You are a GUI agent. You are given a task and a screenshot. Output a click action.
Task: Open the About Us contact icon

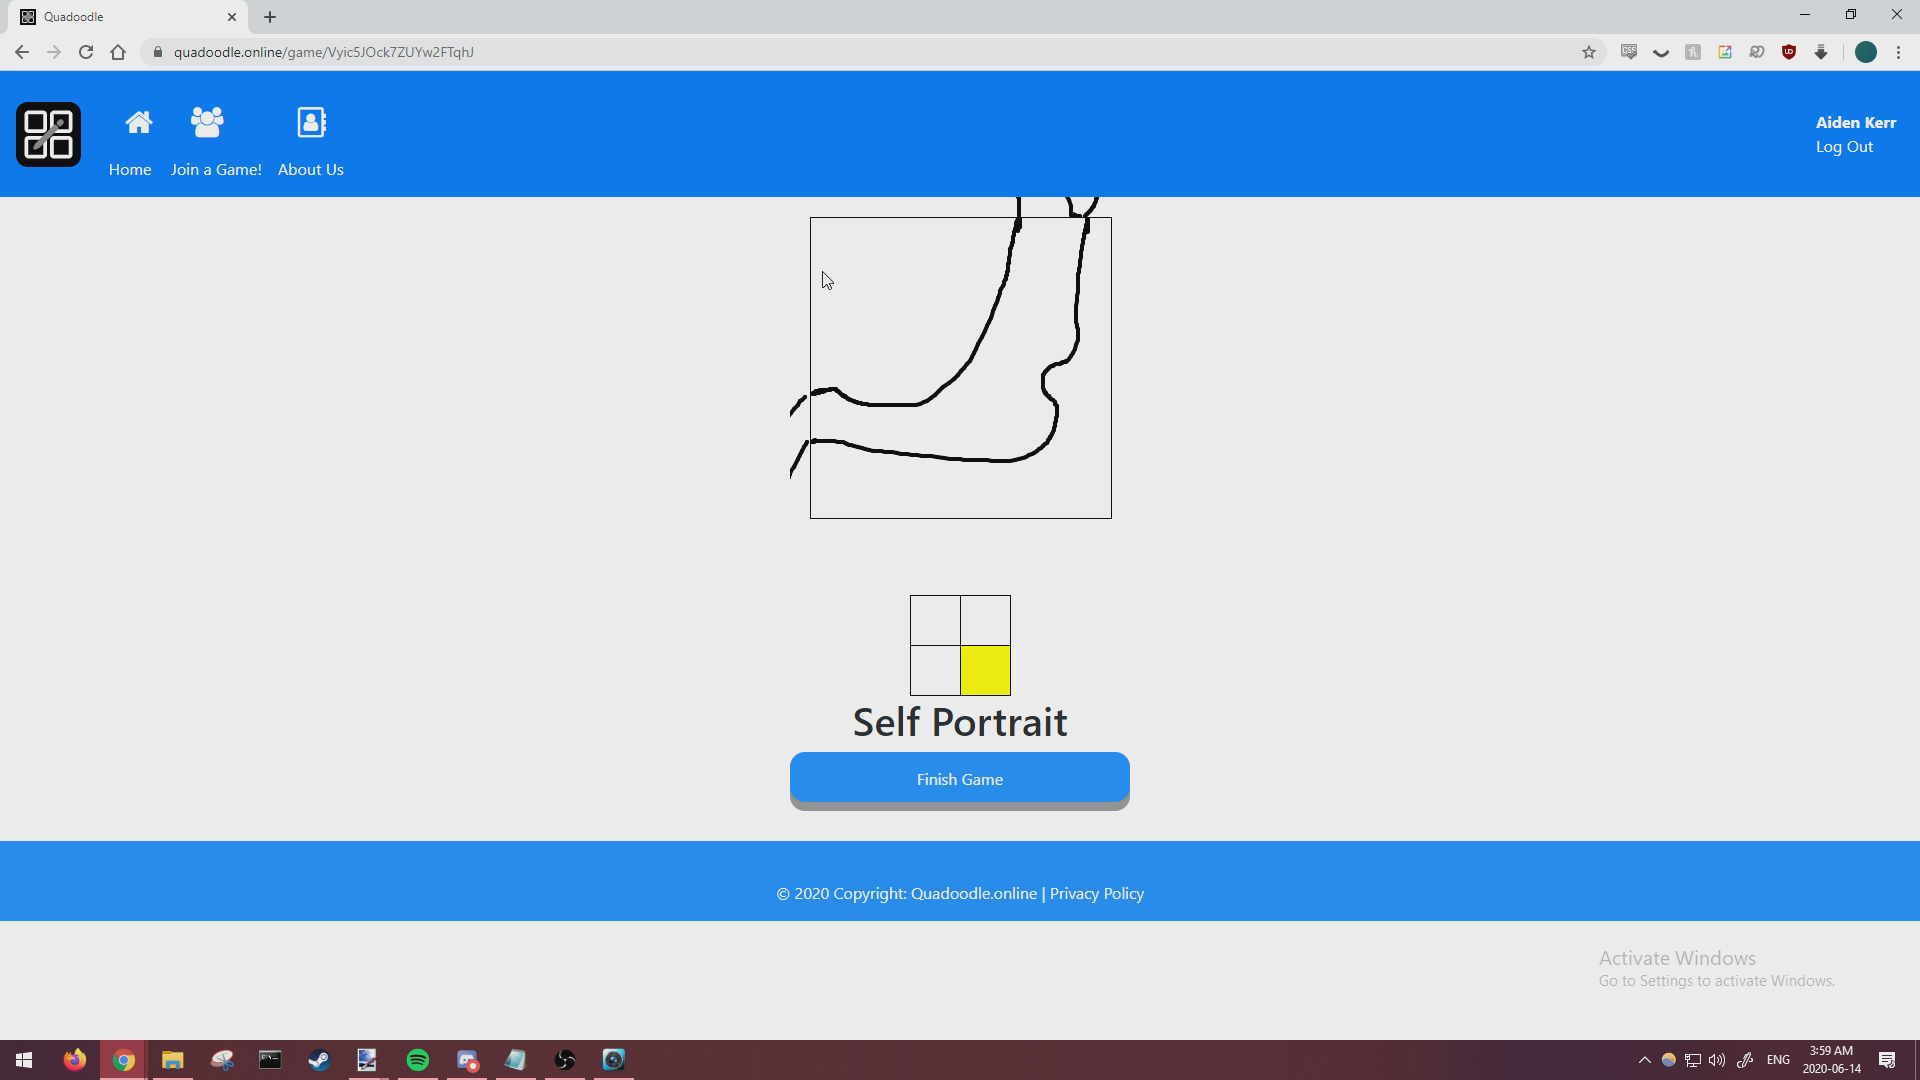point(311,123)
